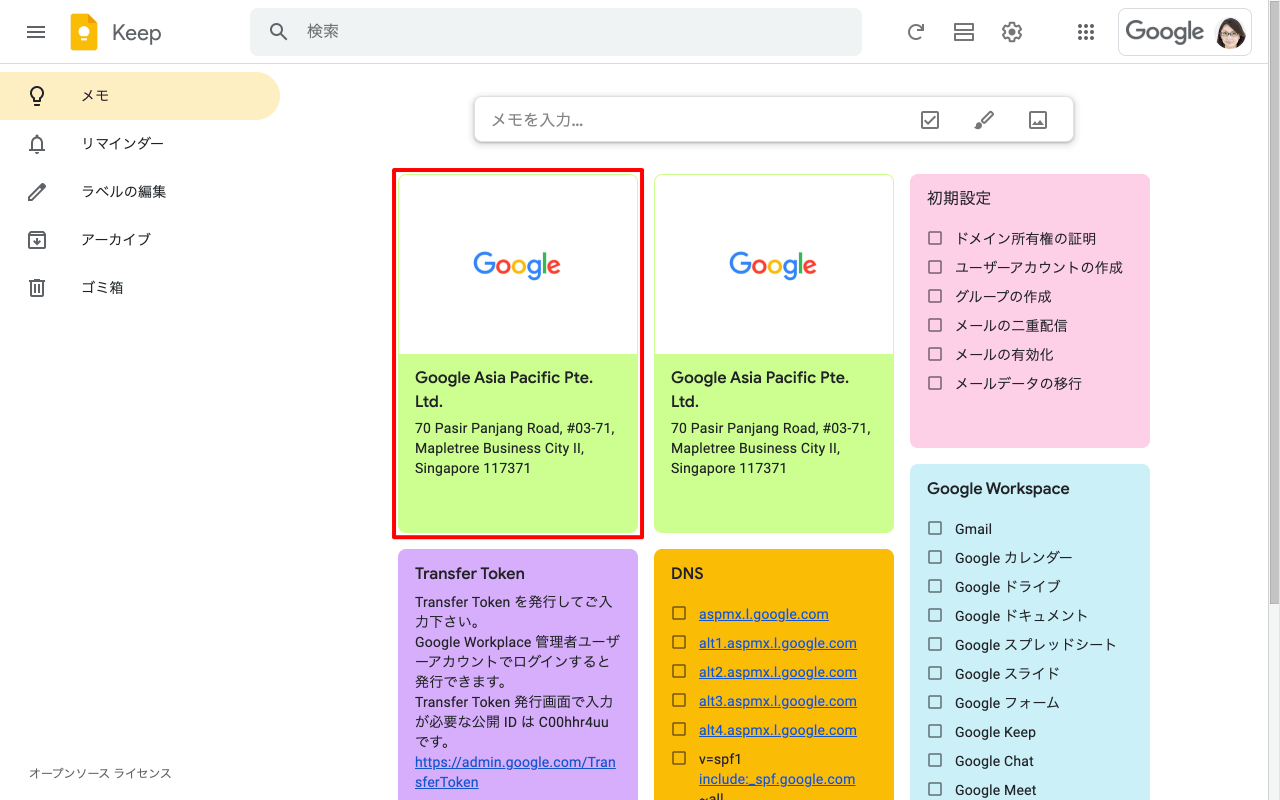The height and width of the screenshot is (800, 1280).
Task: Click the archive box icon beside アーカイブ
Action: 37,240
